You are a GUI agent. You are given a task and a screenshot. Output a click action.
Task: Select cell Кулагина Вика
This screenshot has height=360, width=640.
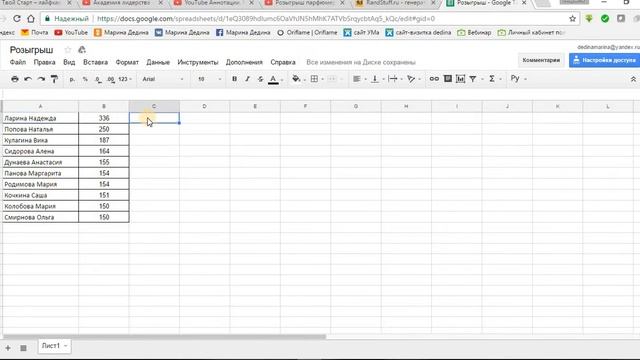click(40, 140)
